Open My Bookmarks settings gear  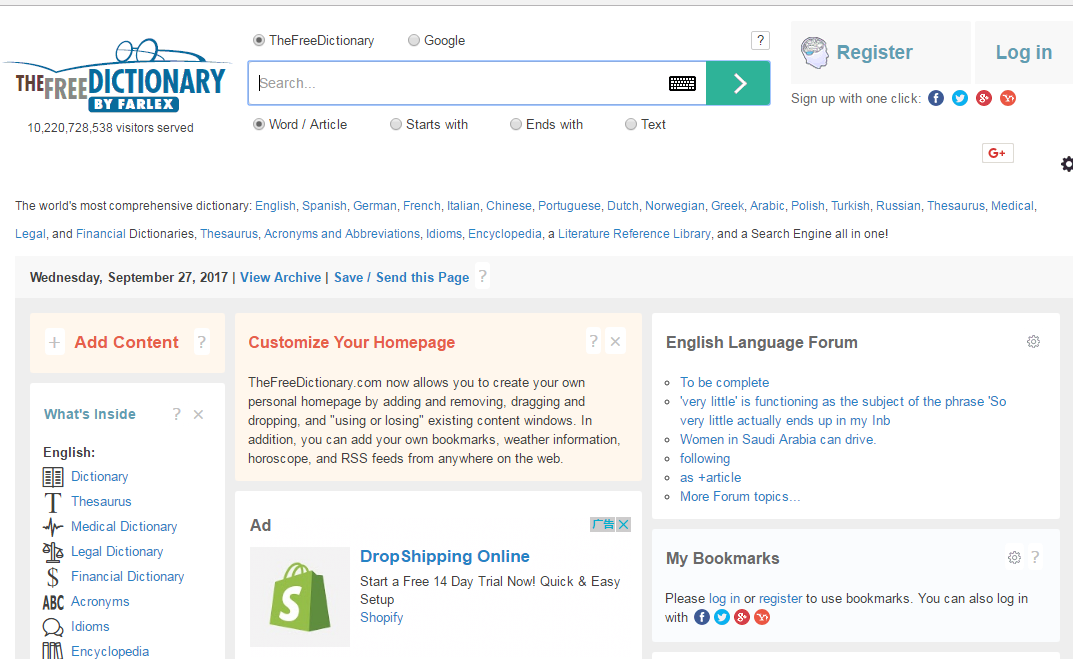(x=1014, y=558)
